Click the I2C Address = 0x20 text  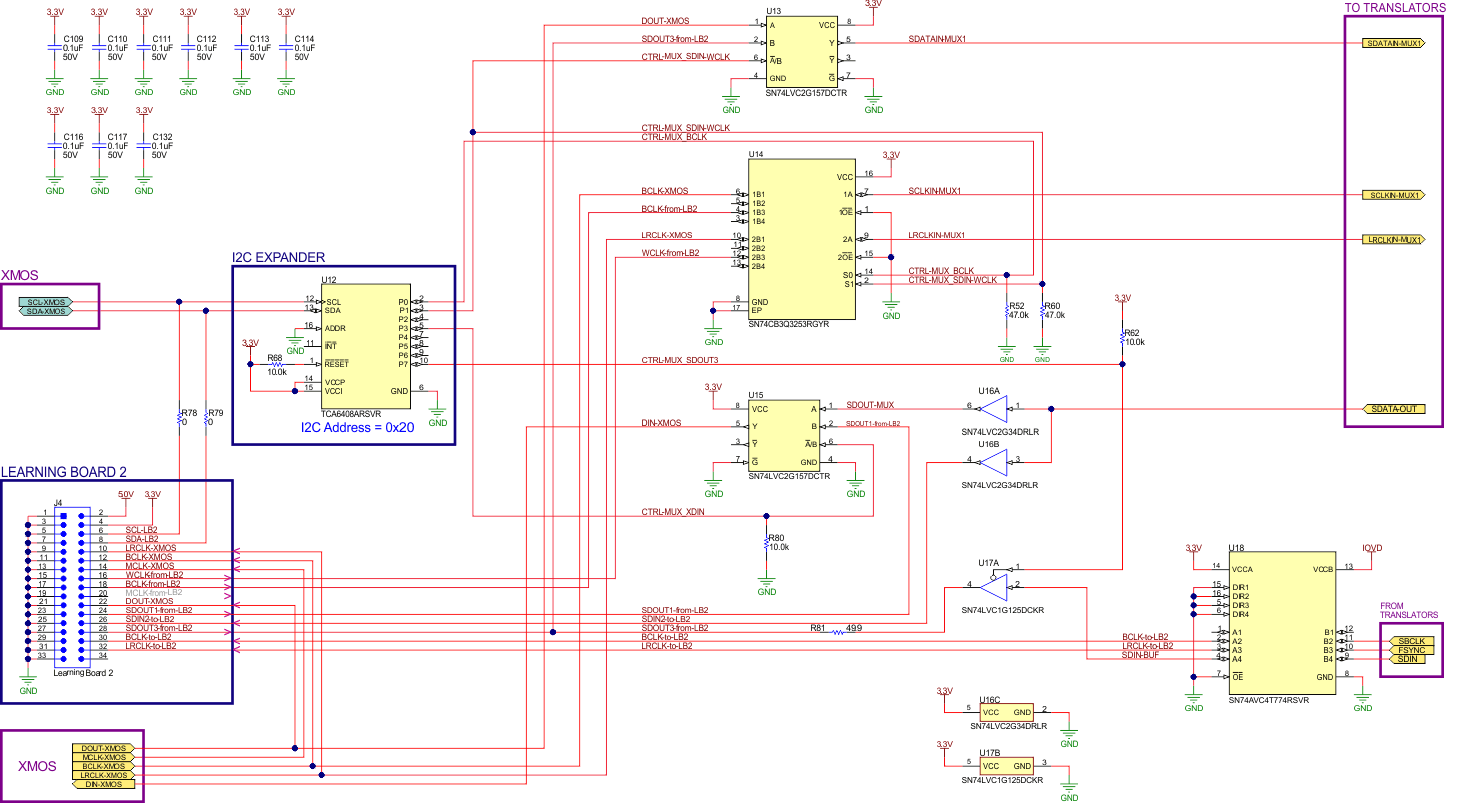point(359,425)
